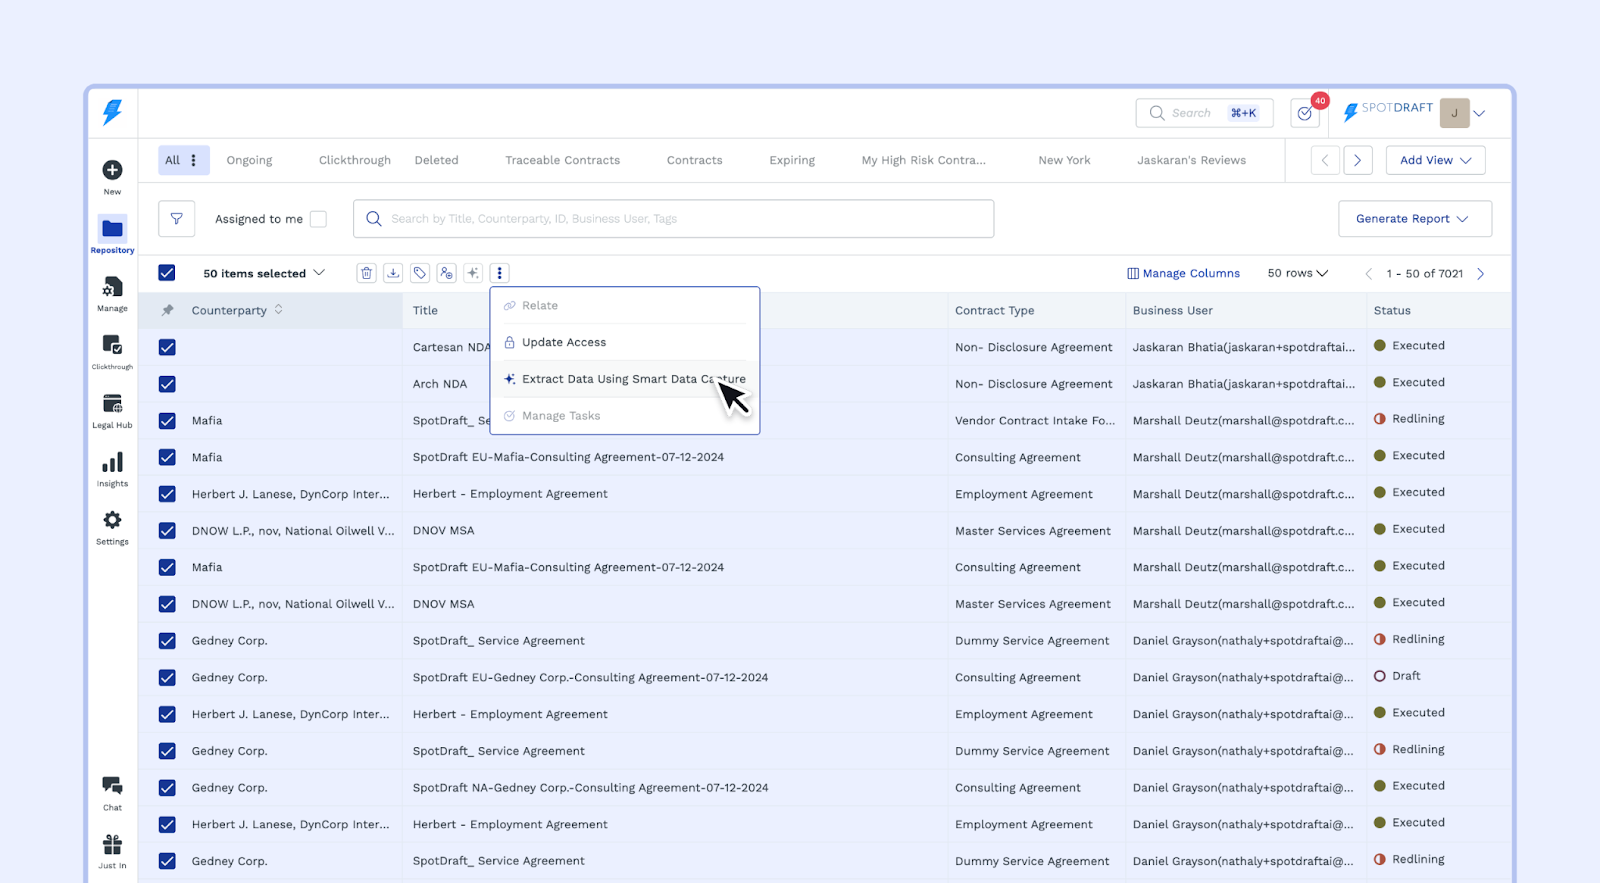Open Chat from the left sidebar
This screenshot has width=1600, height=883.
point(112,792)
